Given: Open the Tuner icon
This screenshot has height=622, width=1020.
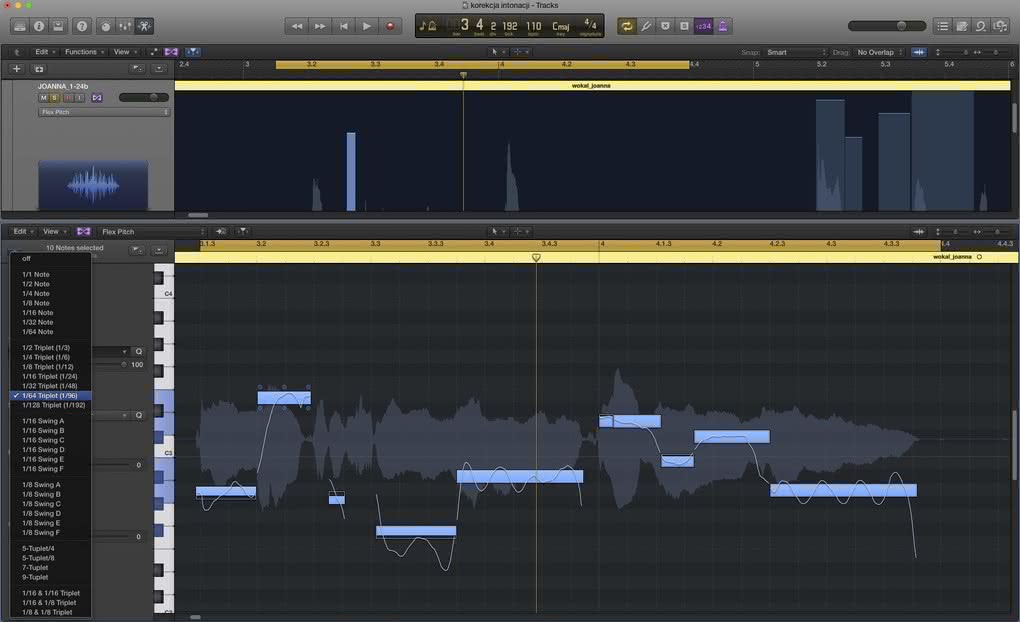Looking at the screenshot, I should tap(646, 26).
